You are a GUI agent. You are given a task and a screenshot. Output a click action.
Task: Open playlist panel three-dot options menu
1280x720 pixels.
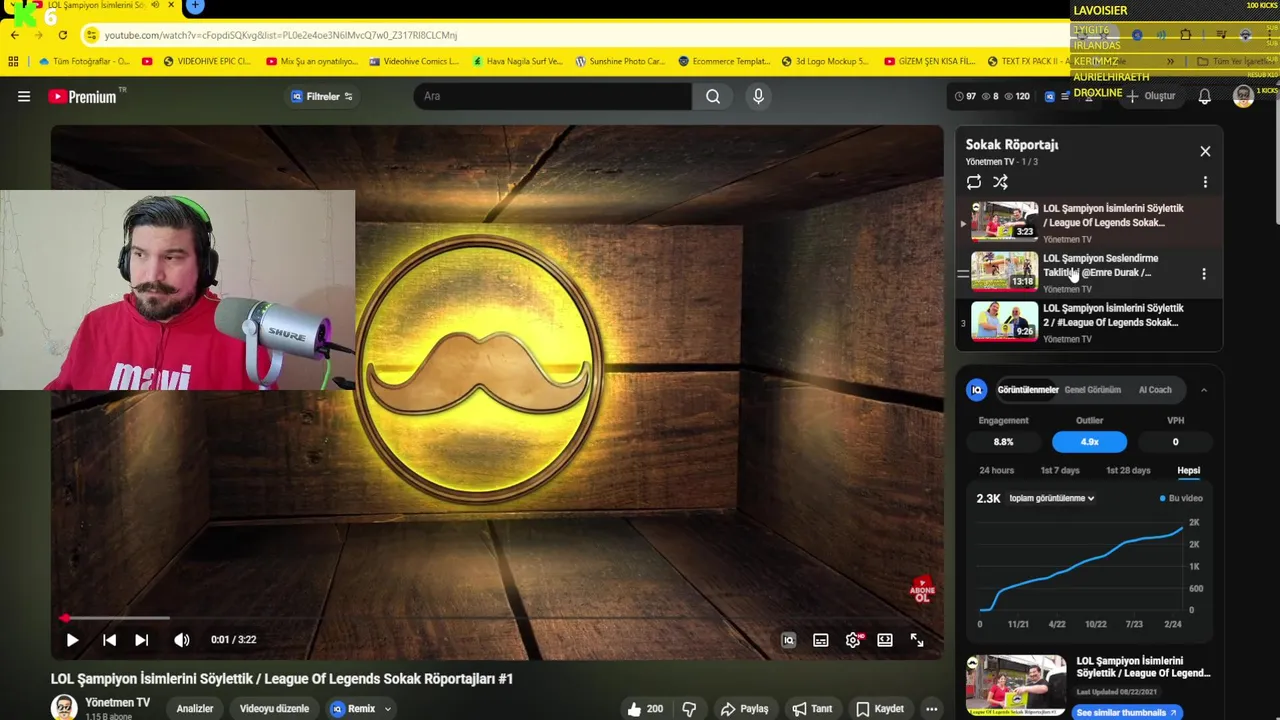click(1205, 182)
